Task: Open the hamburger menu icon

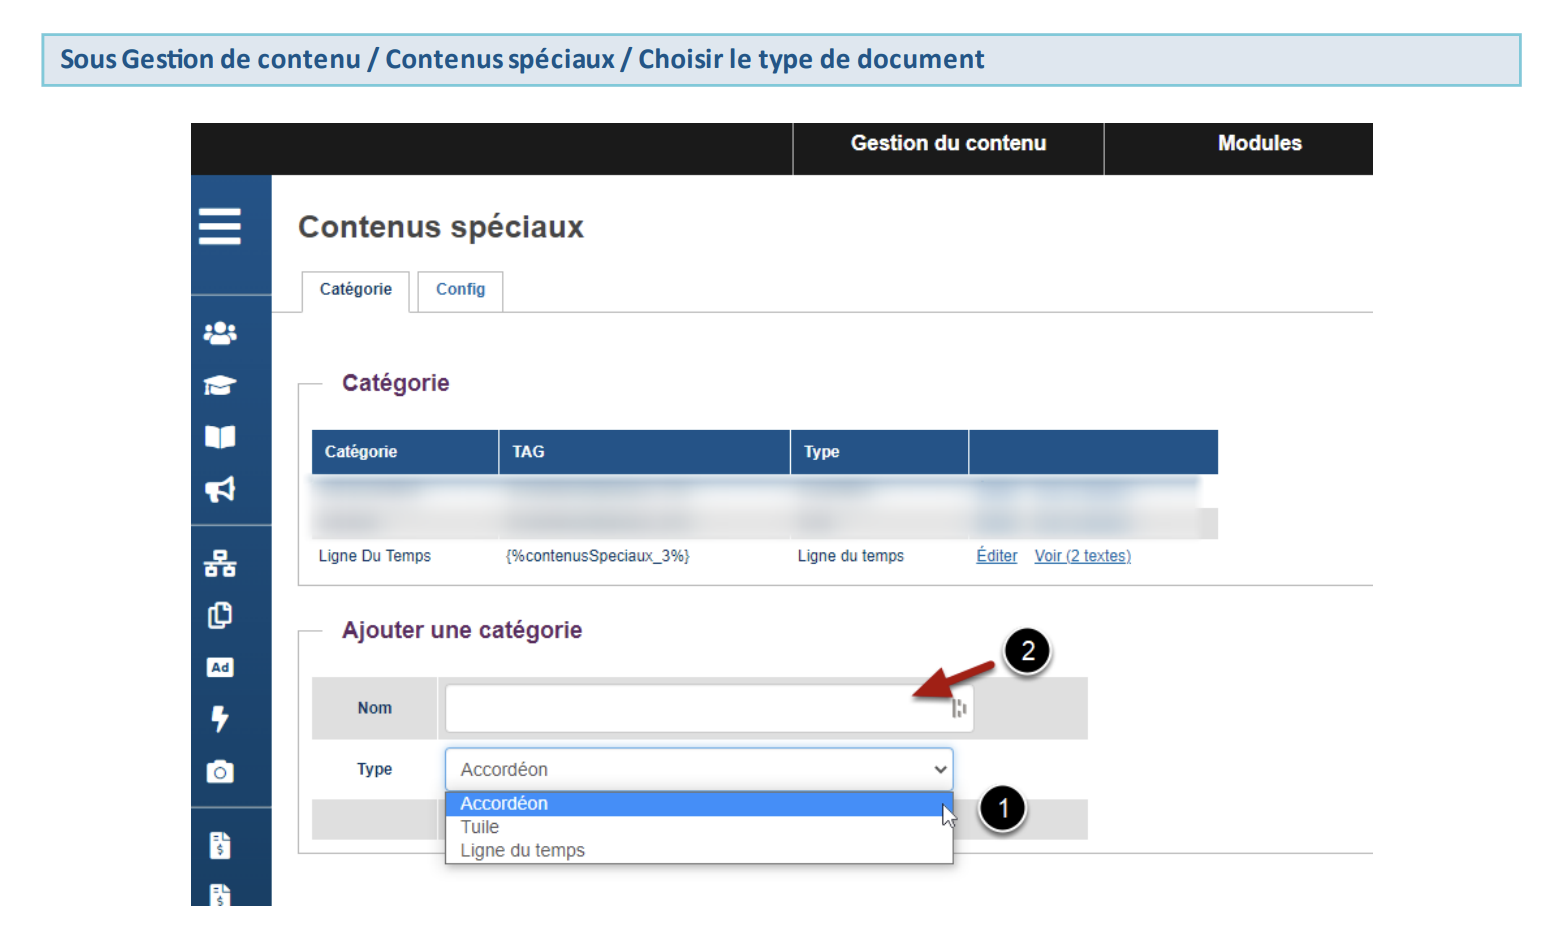Action: coord(220,226)
